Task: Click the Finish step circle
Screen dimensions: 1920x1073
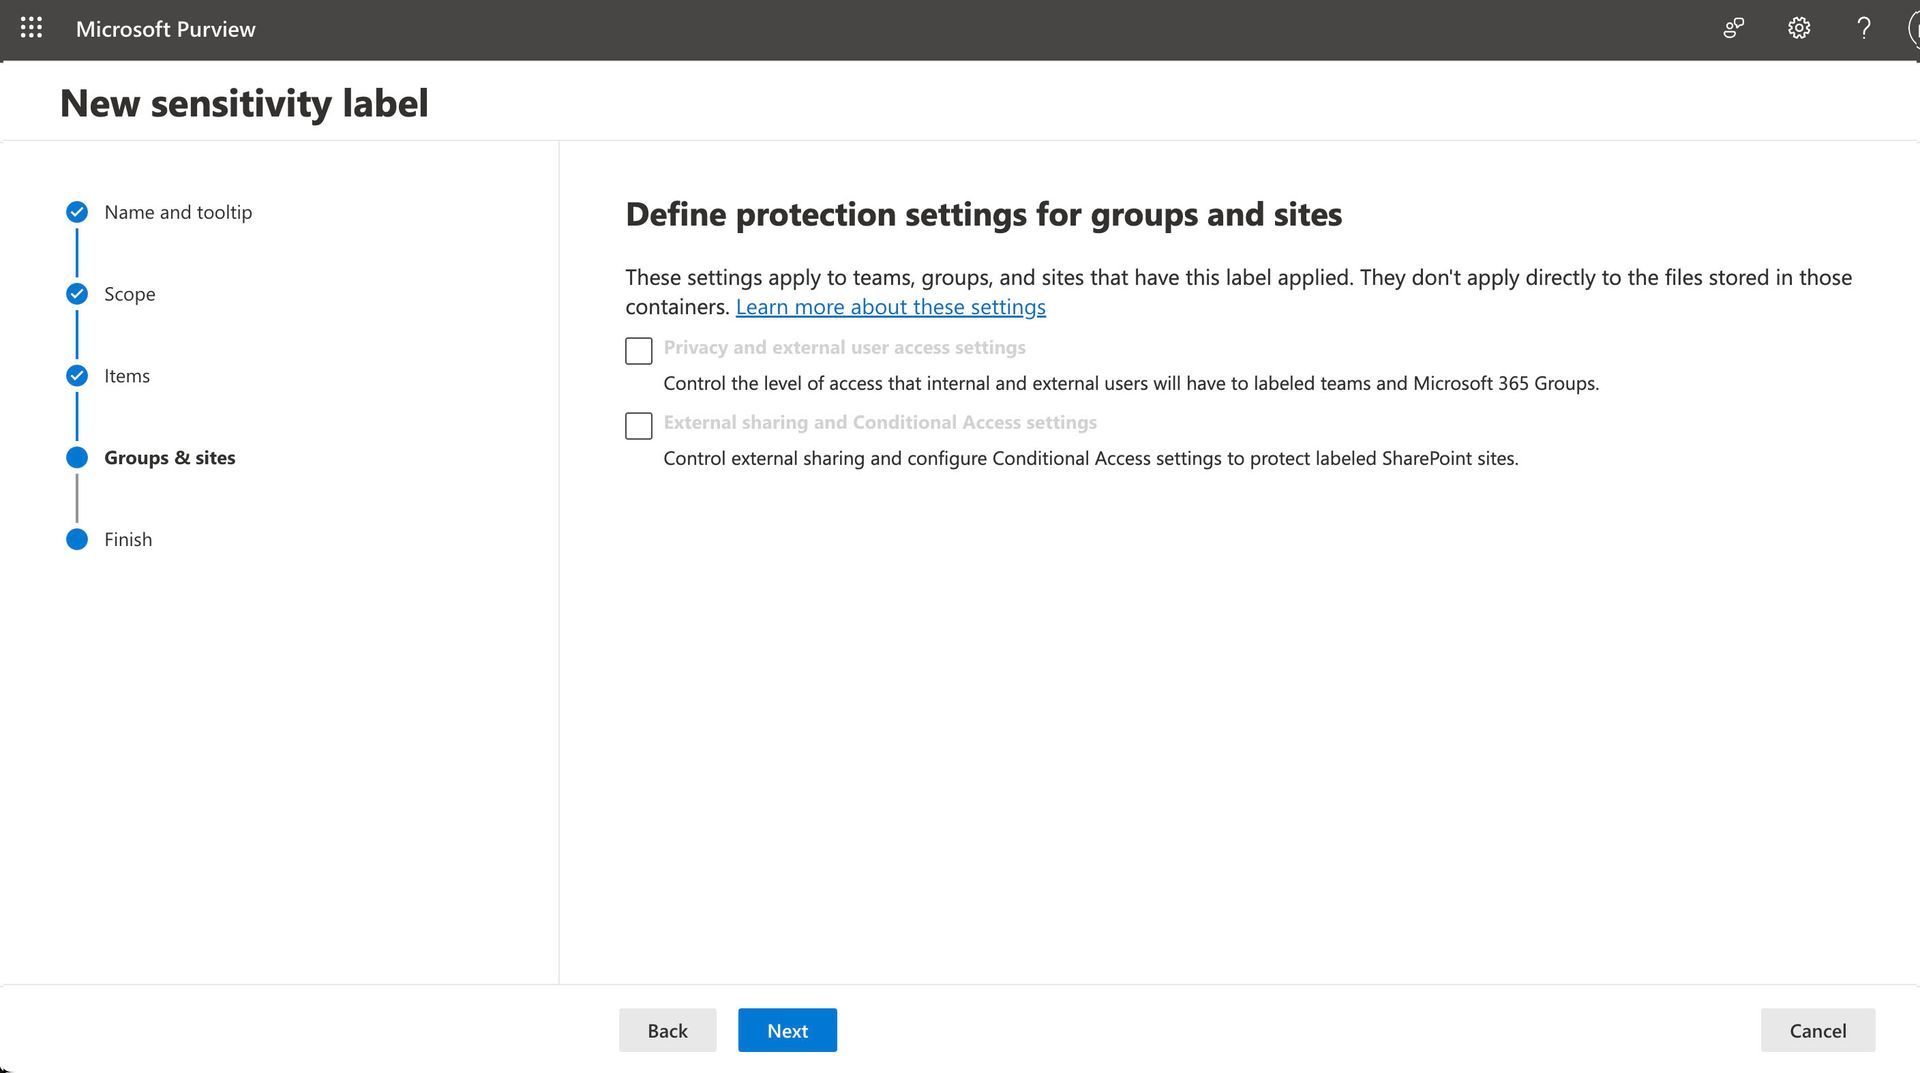Action: tap(77, 540)
